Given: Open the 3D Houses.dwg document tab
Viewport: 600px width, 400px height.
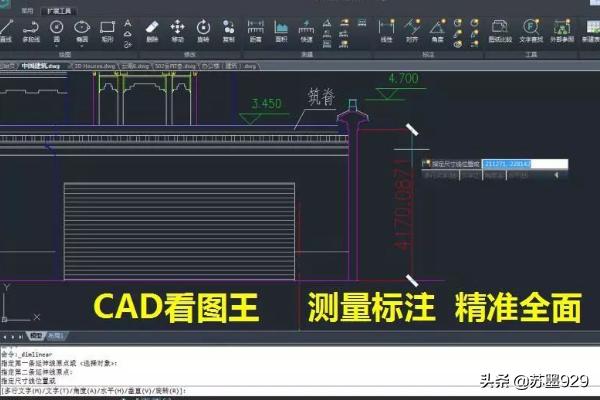Looking at the screenshot, I should click(95, 66).
